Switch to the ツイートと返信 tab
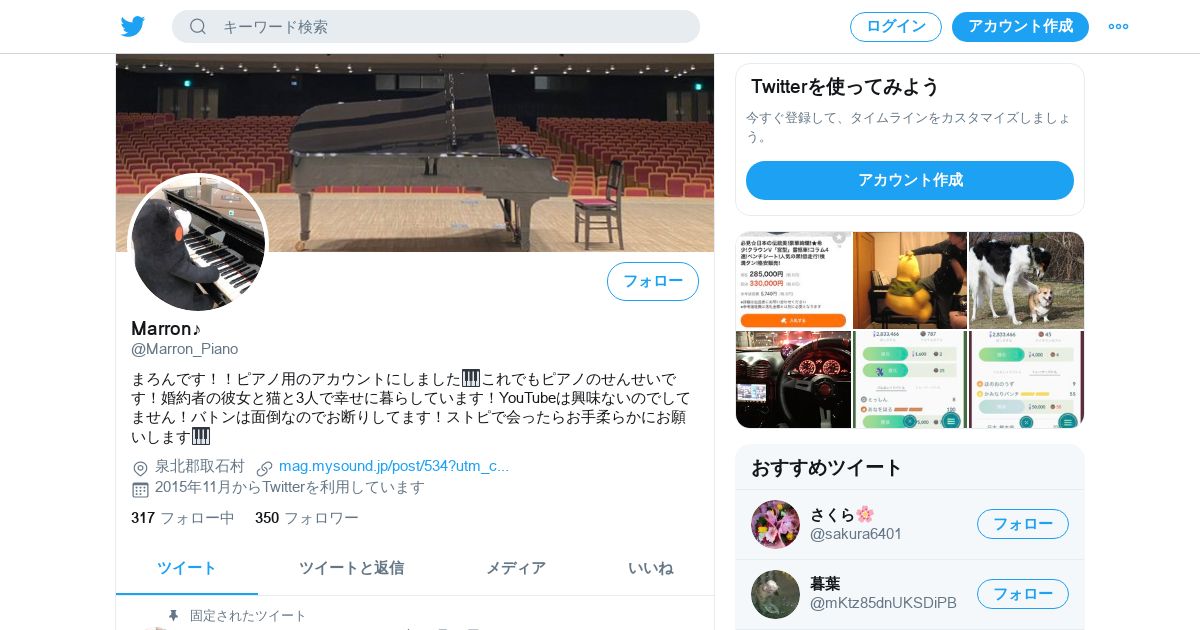Screen dimensions: 1200x630 351,568
